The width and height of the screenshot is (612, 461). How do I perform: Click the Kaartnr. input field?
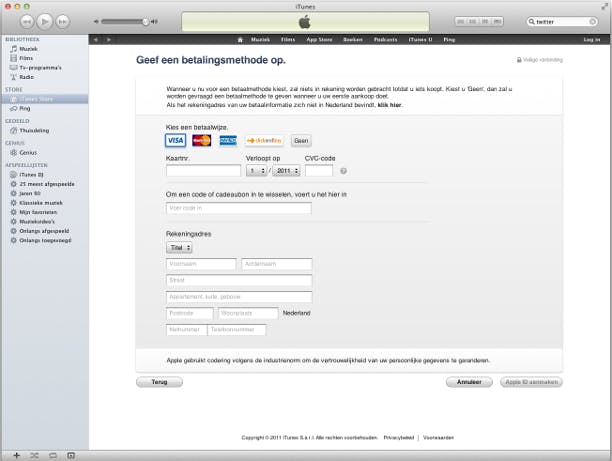coord(203,171)
